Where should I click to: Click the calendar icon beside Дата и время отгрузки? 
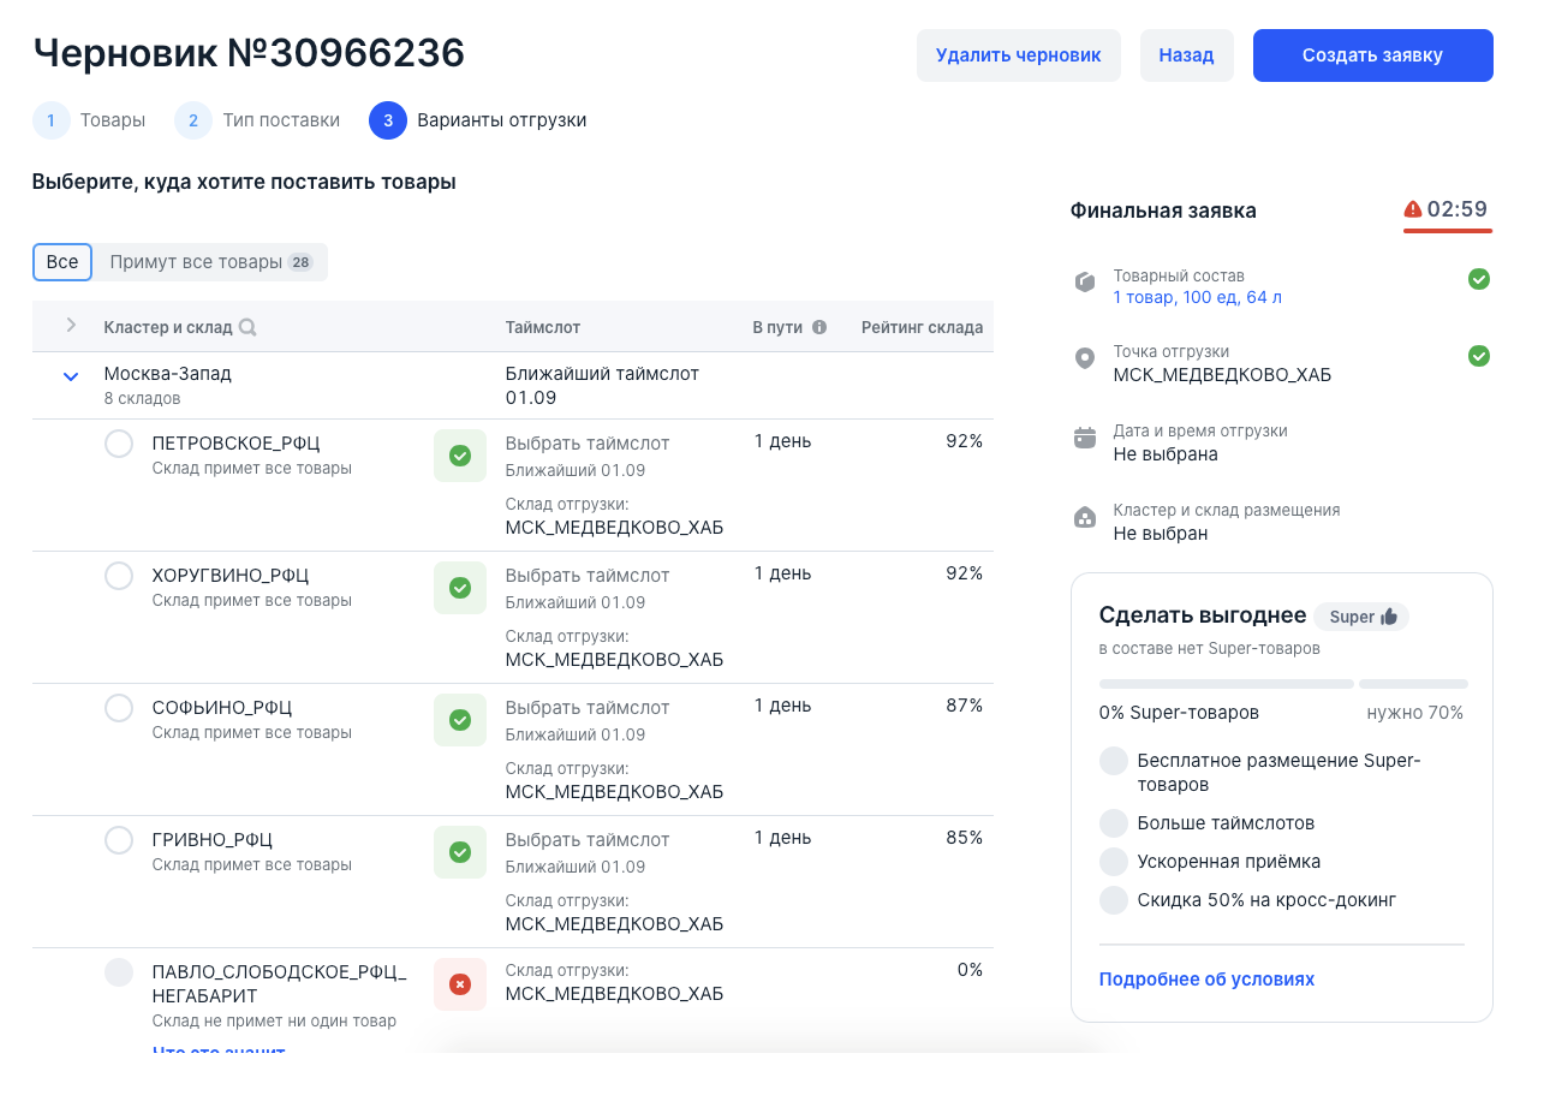pyautogui.click(x=1085, y=438)
